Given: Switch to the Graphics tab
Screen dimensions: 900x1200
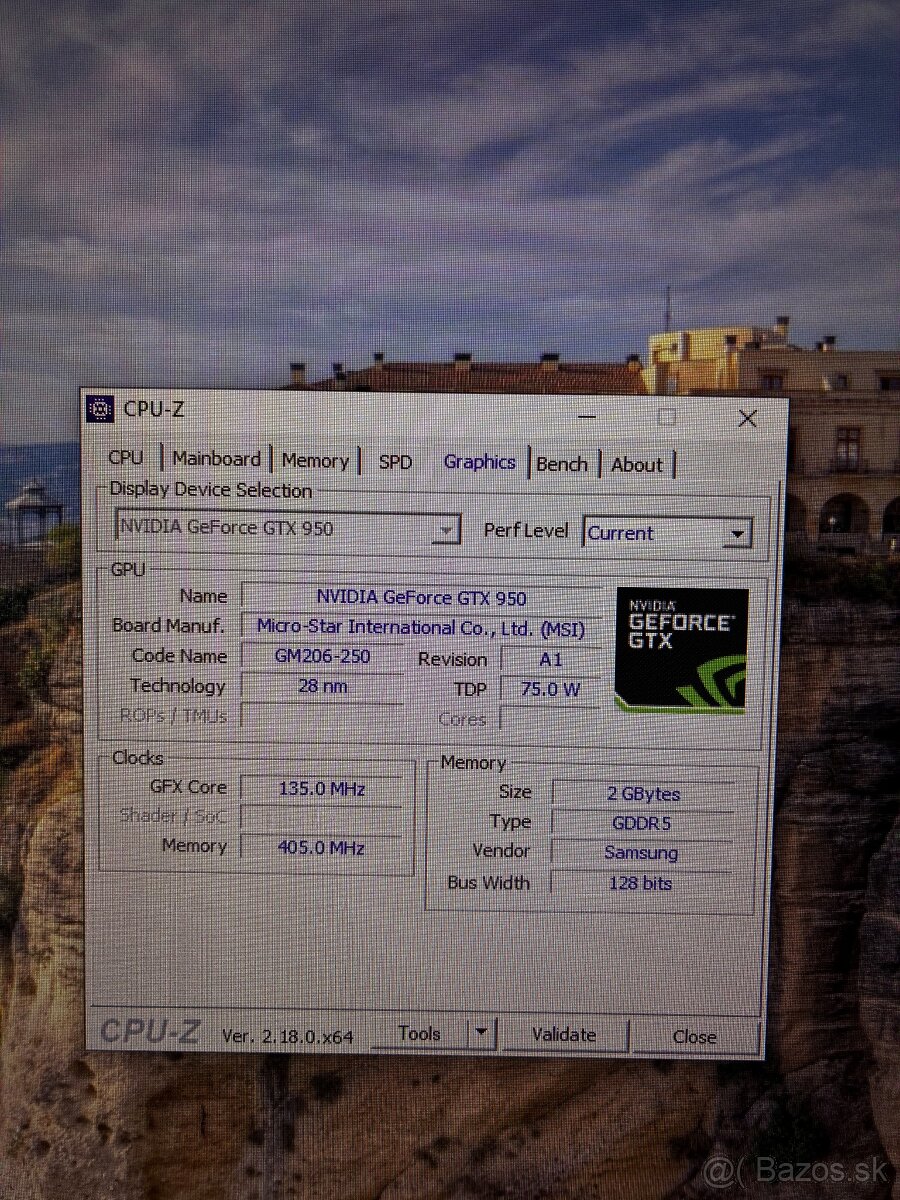Looking at the screenshot, I should pyautogui.click(x=479, y=462).
